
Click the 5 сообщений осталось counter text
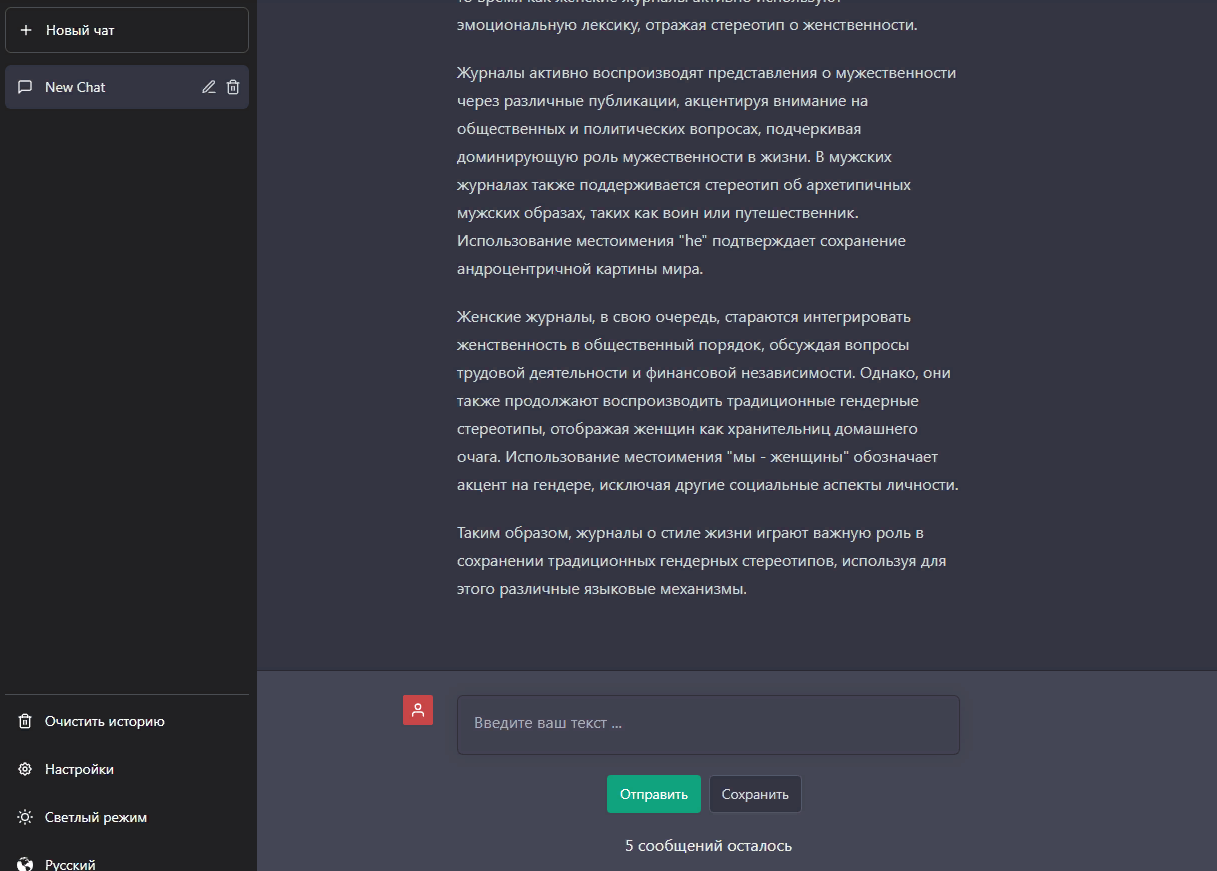tap(708, 846)
